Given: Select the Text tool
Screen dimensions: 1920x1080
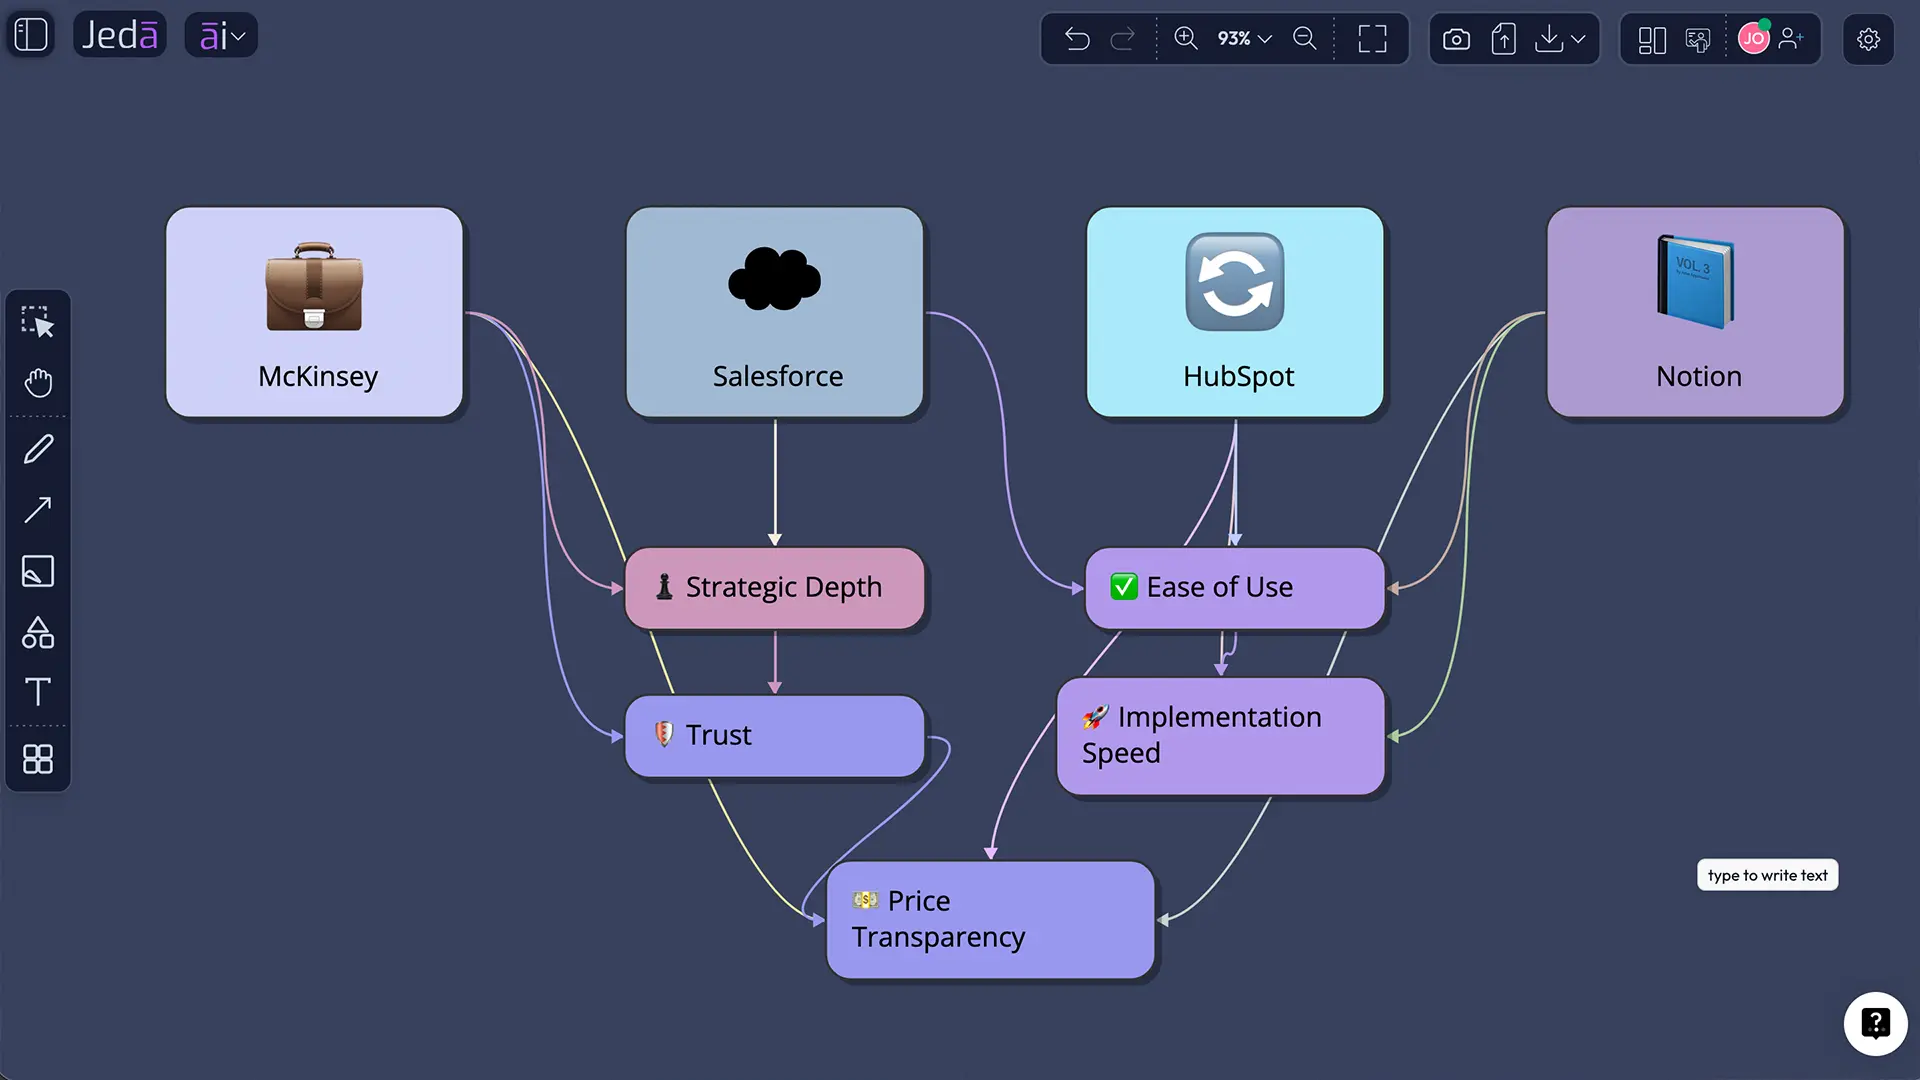Looking at the screenshot, I should click(38, 692).
